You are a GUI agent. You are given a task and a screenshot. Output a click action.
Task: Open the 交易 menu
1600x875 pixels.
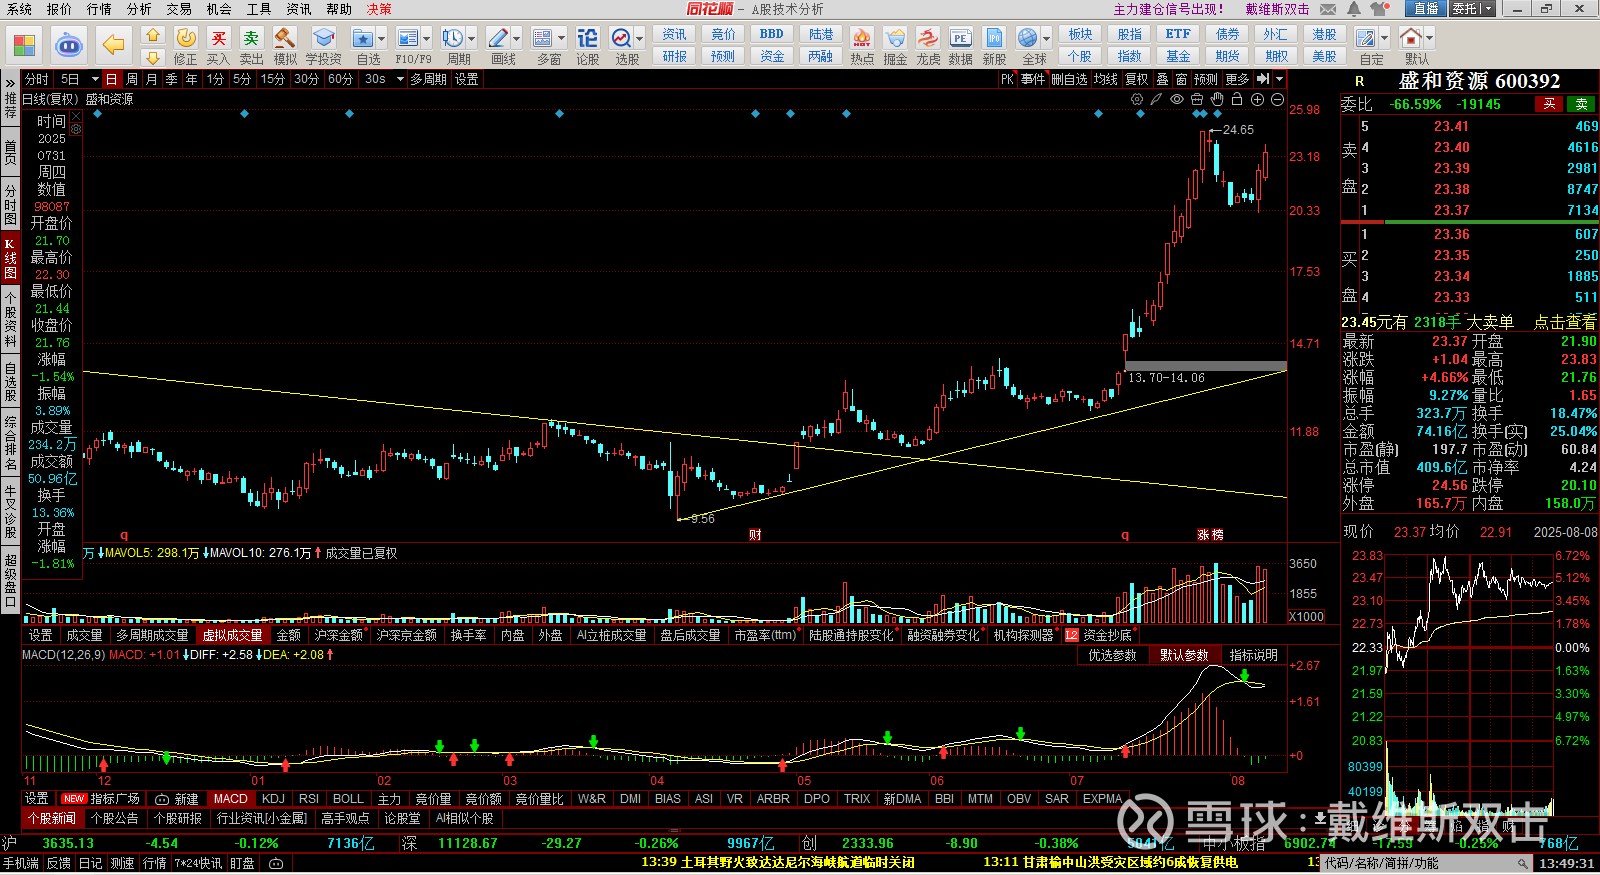(179, 9)
